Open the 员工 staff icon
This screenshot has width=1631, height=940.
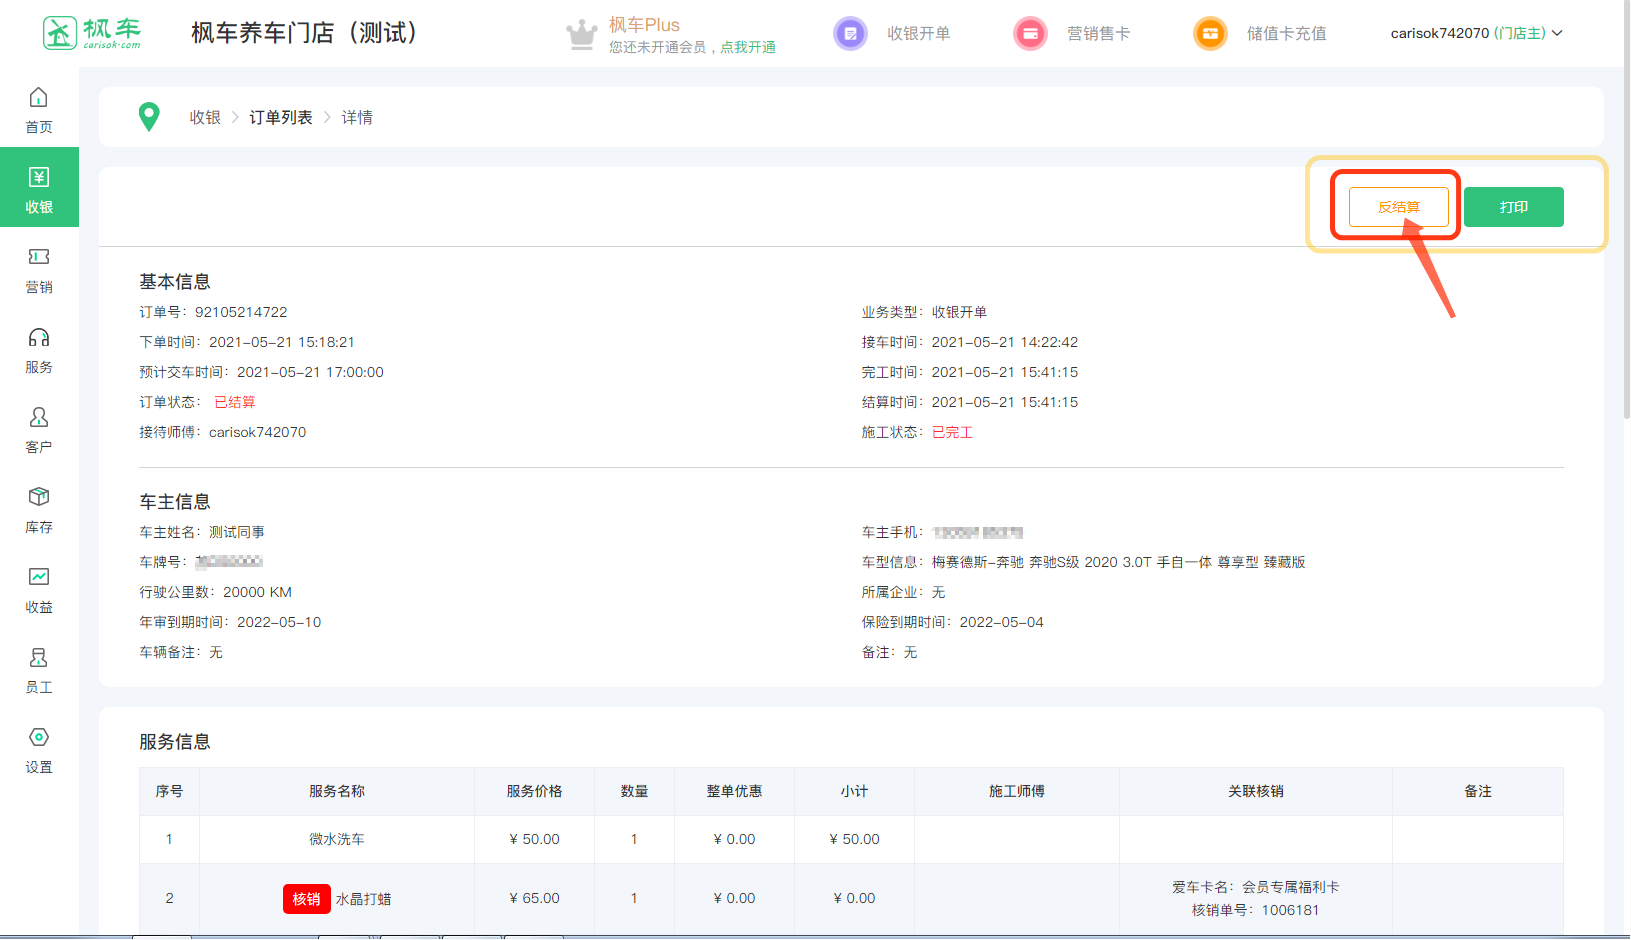[x=39, y=658]
